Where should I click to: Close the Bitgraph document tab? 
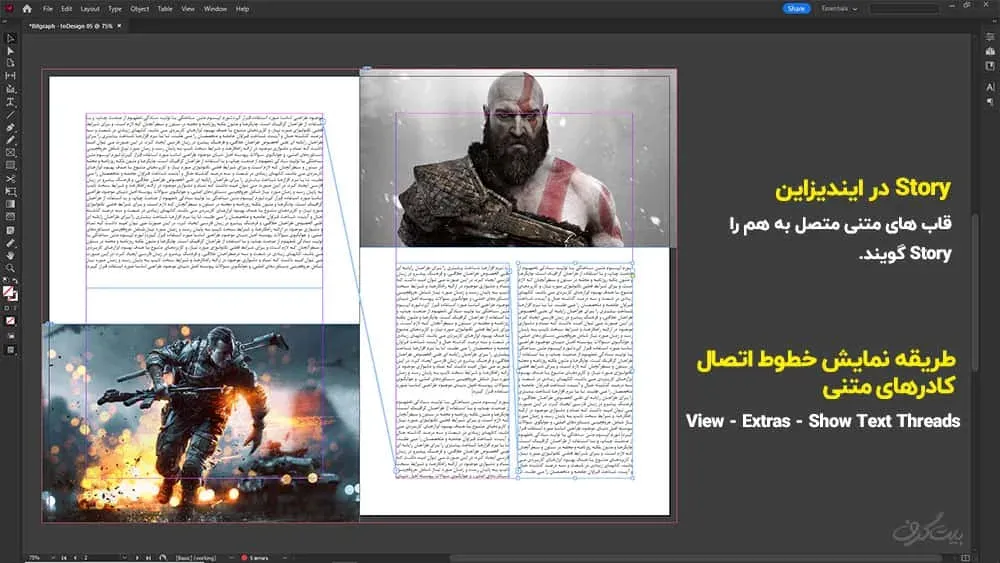119,26
